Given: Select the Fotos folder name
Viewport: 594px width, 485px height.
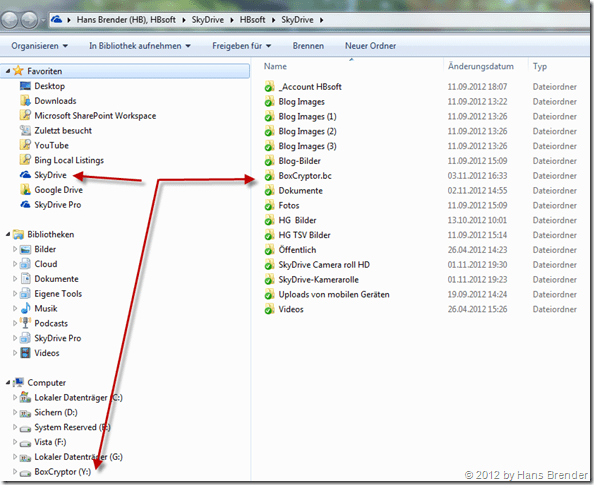Looking at the screenshot, I should point(289,205).
